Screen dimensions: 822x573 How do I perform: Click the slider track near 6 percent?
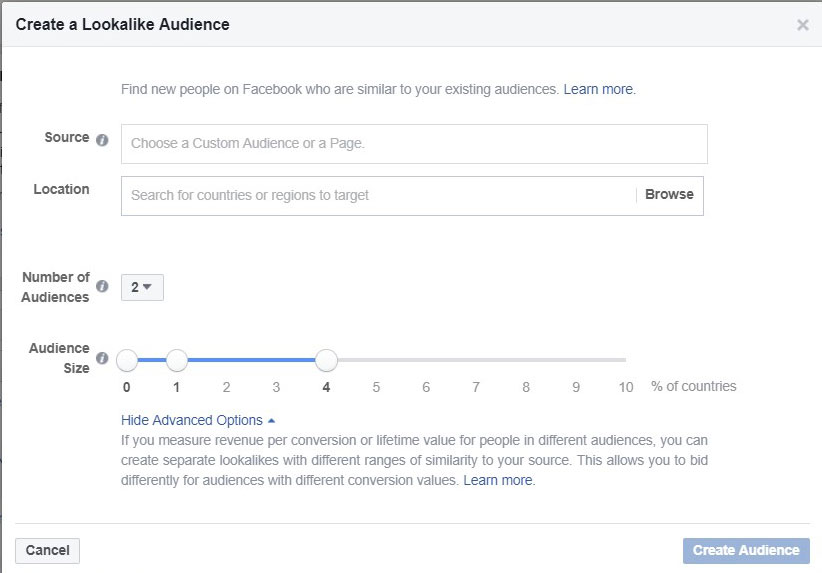pos(426,360)
